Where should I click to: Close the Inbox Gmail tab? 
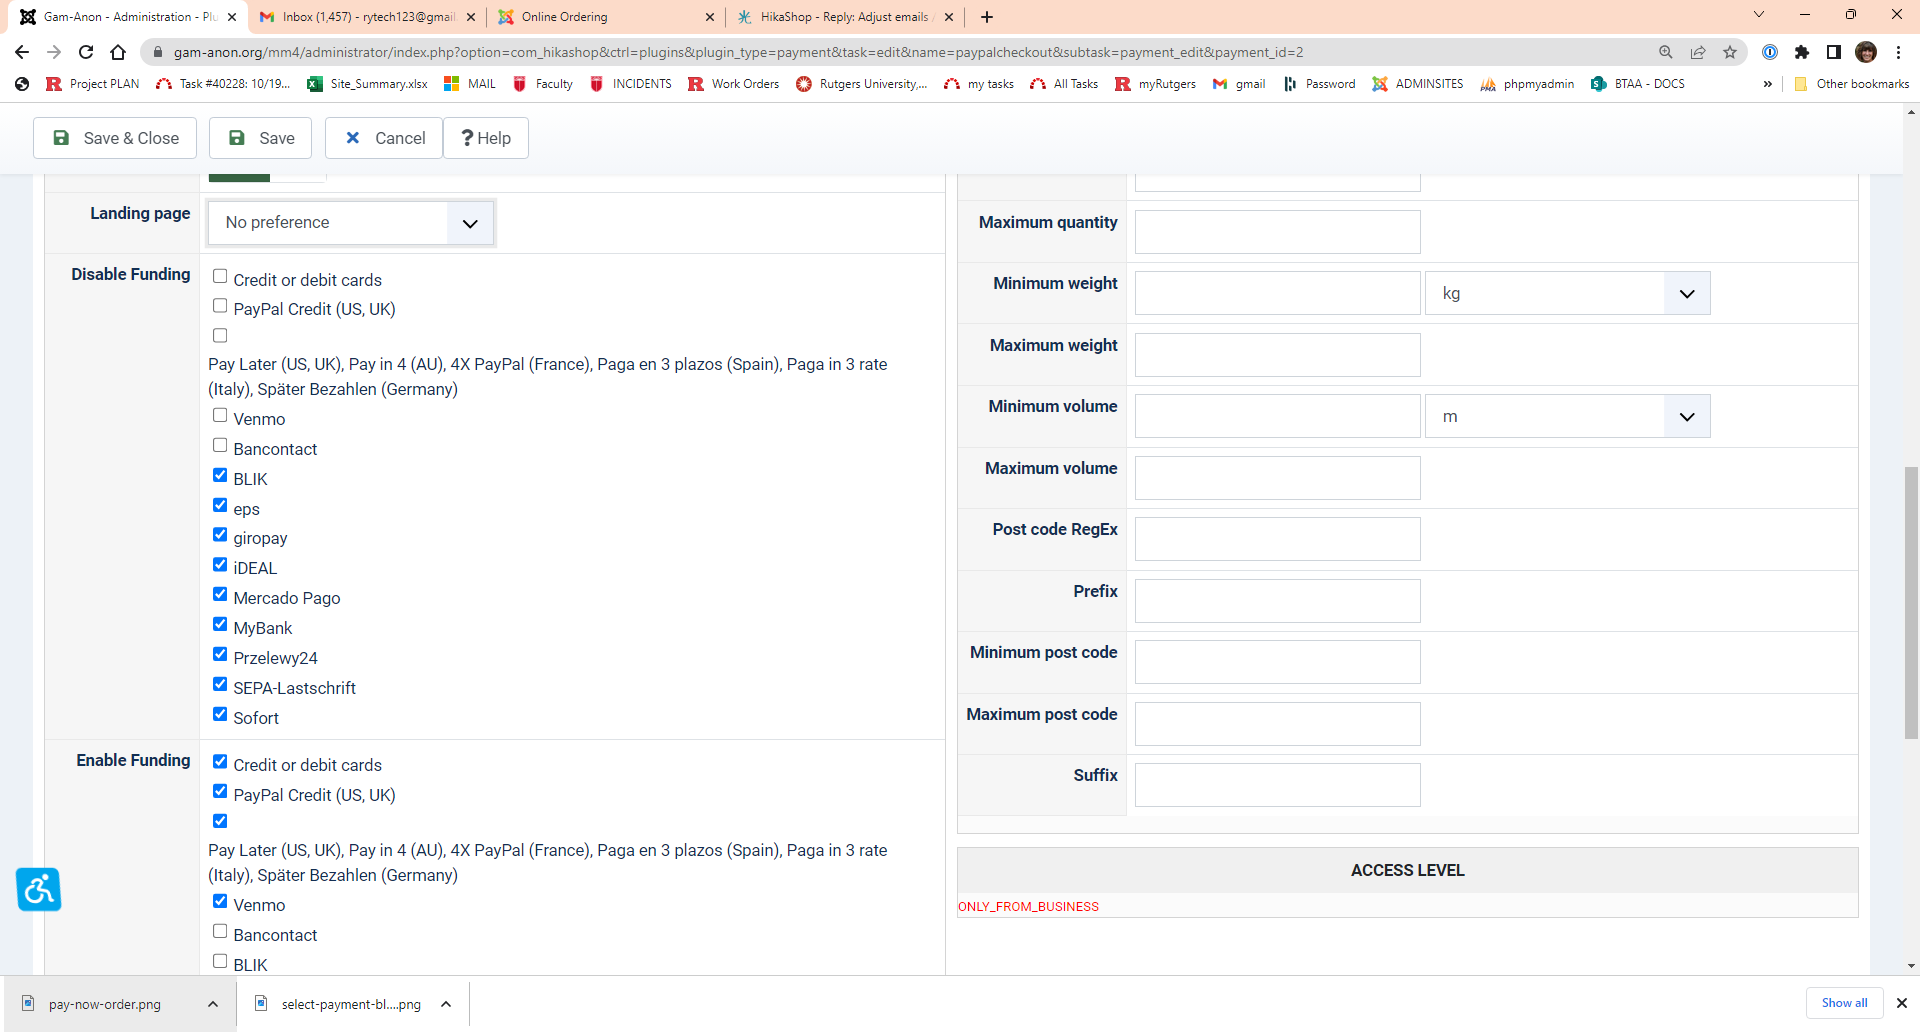coord(471,17)
